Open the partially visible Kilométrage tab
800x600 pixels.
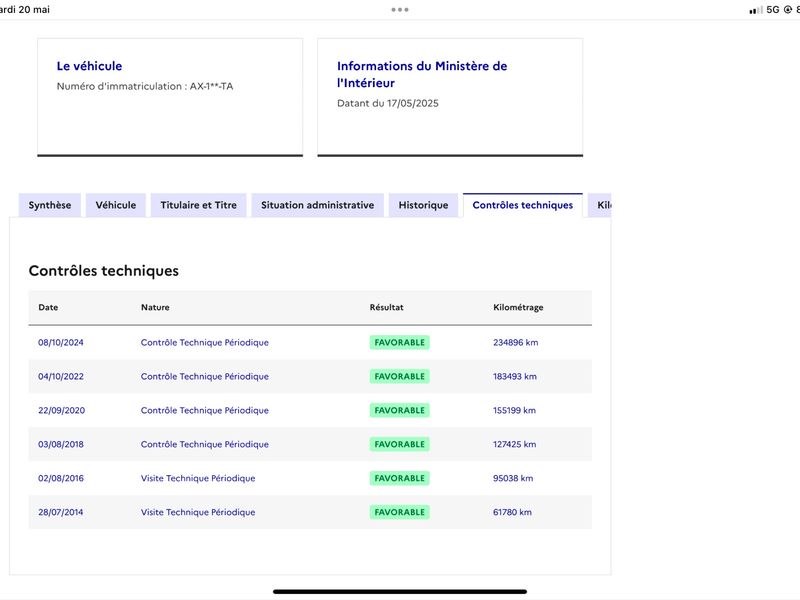(x=600, y=205)
